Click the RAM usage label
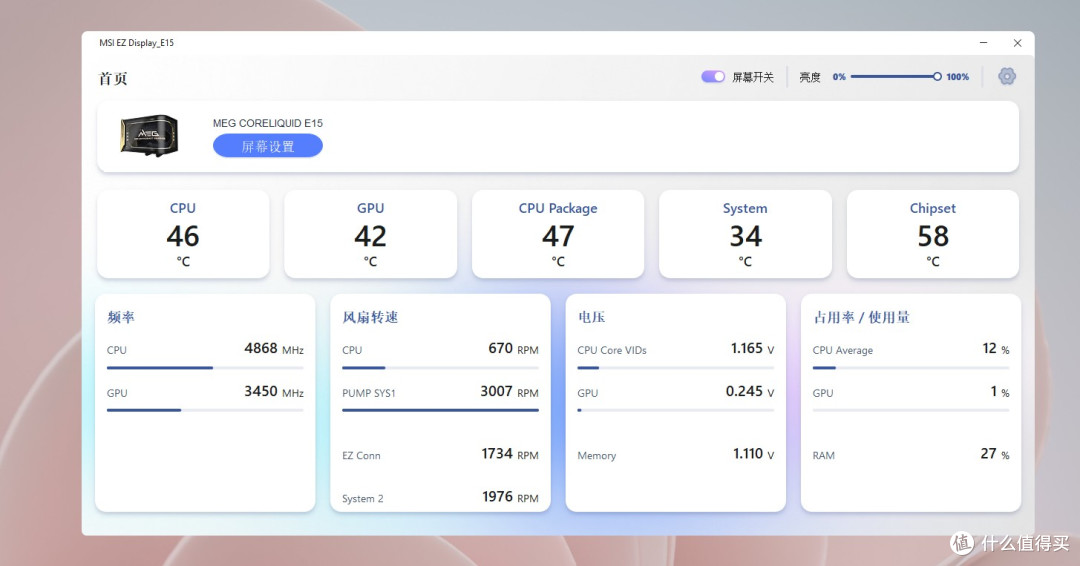This screenshot has height=566, width=1080. click(824, 456)
